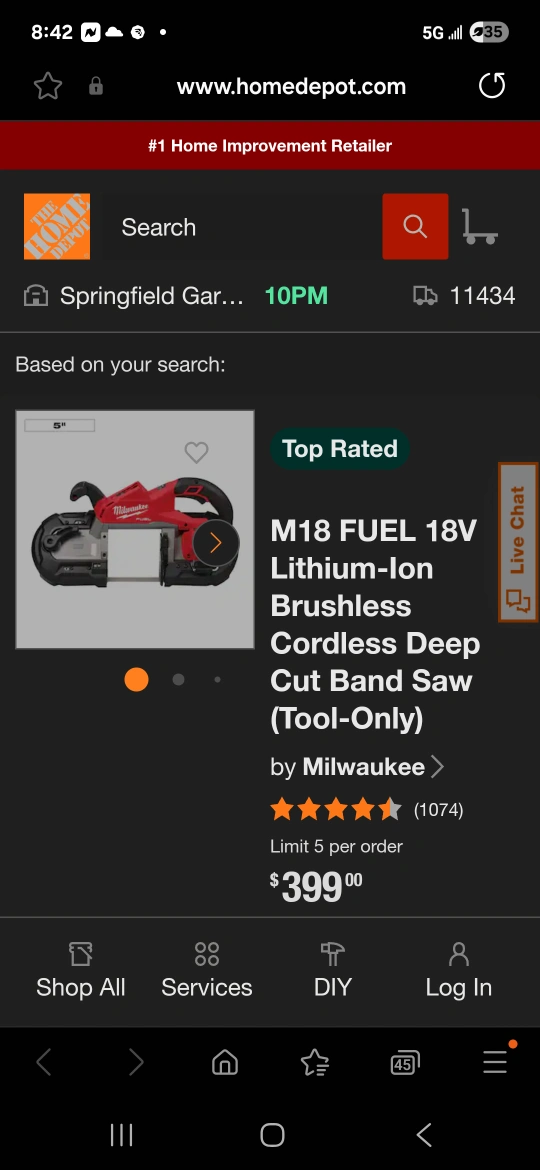This screenshot has width=540, height=1170.
Task: Open the shopping cart icon
Action: tap(480, 227)
